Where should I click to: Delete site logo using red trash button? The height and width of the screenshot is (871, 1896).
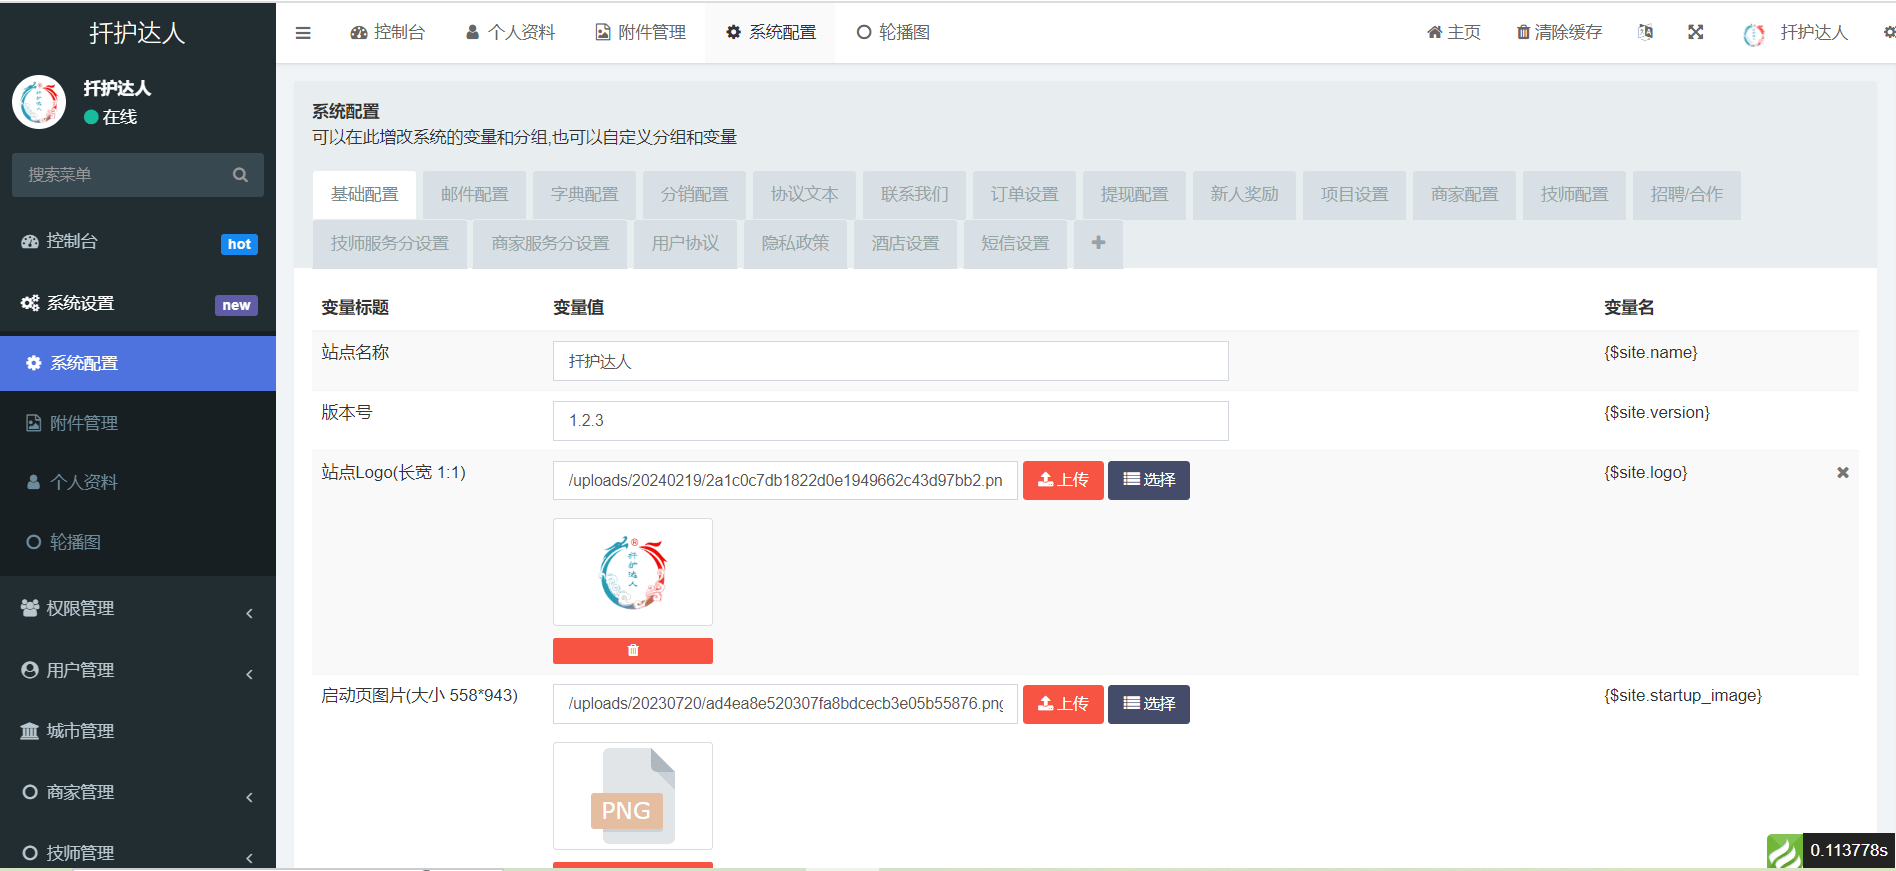click(x=632, y=651)
